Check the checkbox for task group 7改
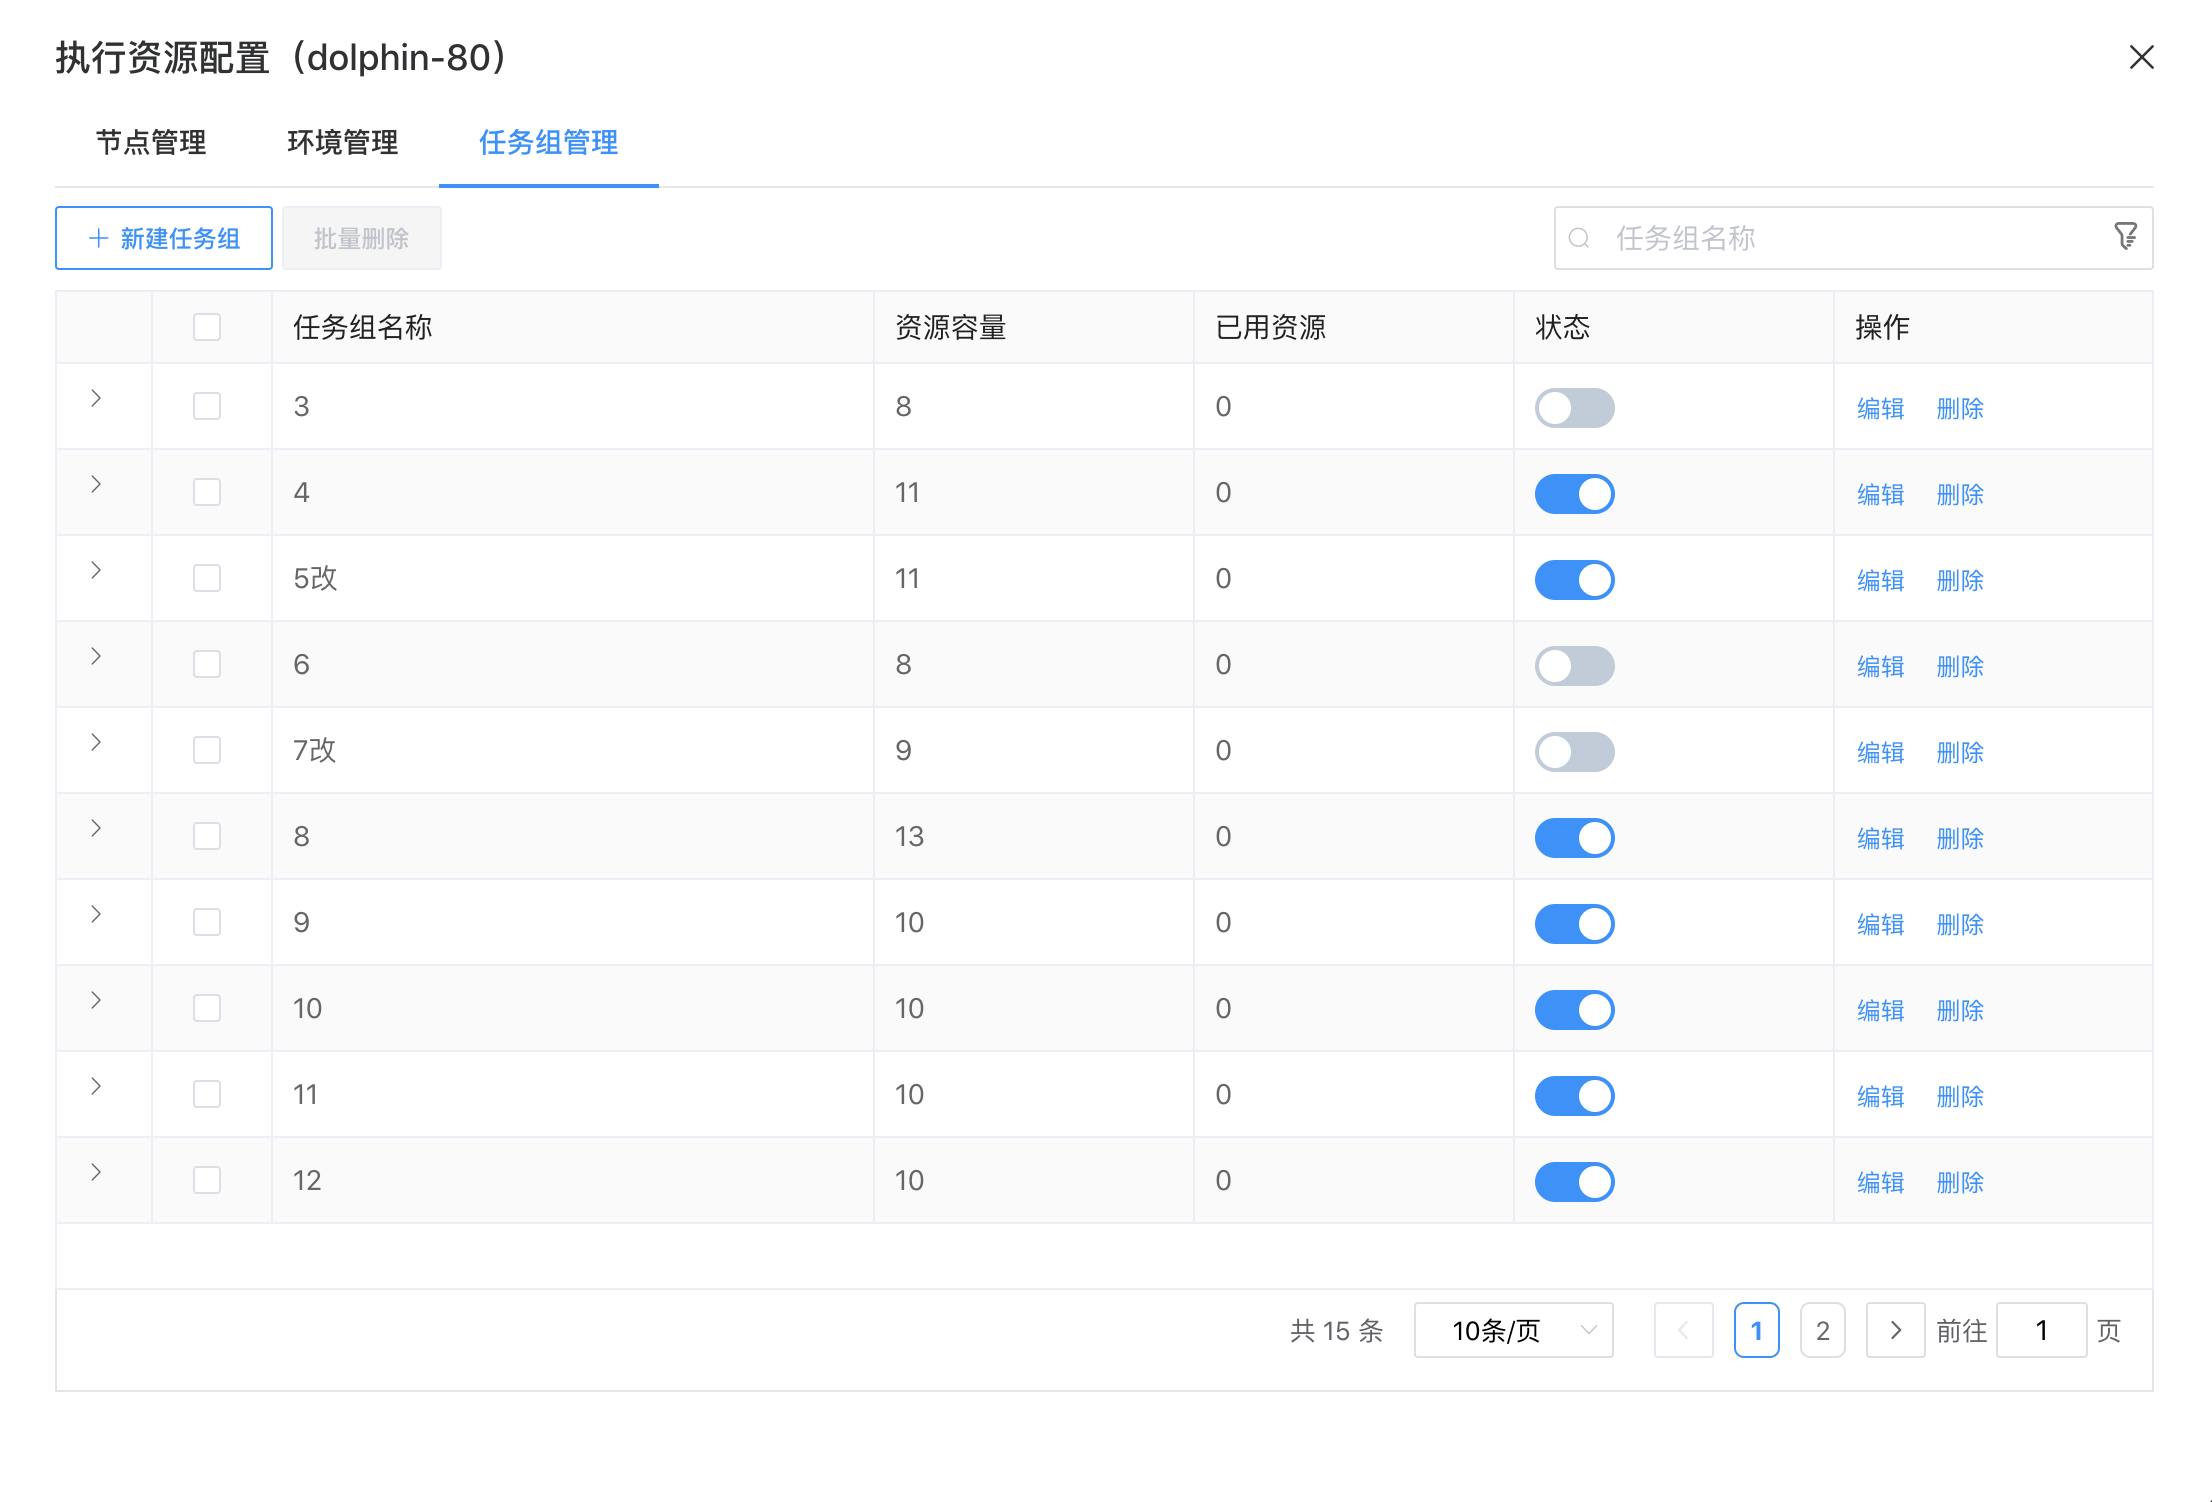 click(207, 750)
